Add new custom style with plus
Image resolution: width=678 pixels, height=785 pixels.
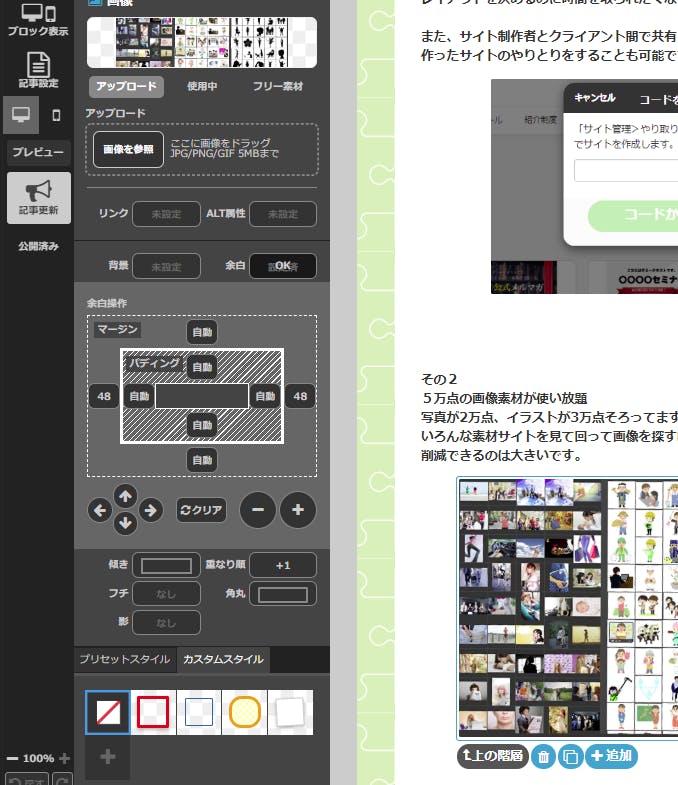click(108, 756)
